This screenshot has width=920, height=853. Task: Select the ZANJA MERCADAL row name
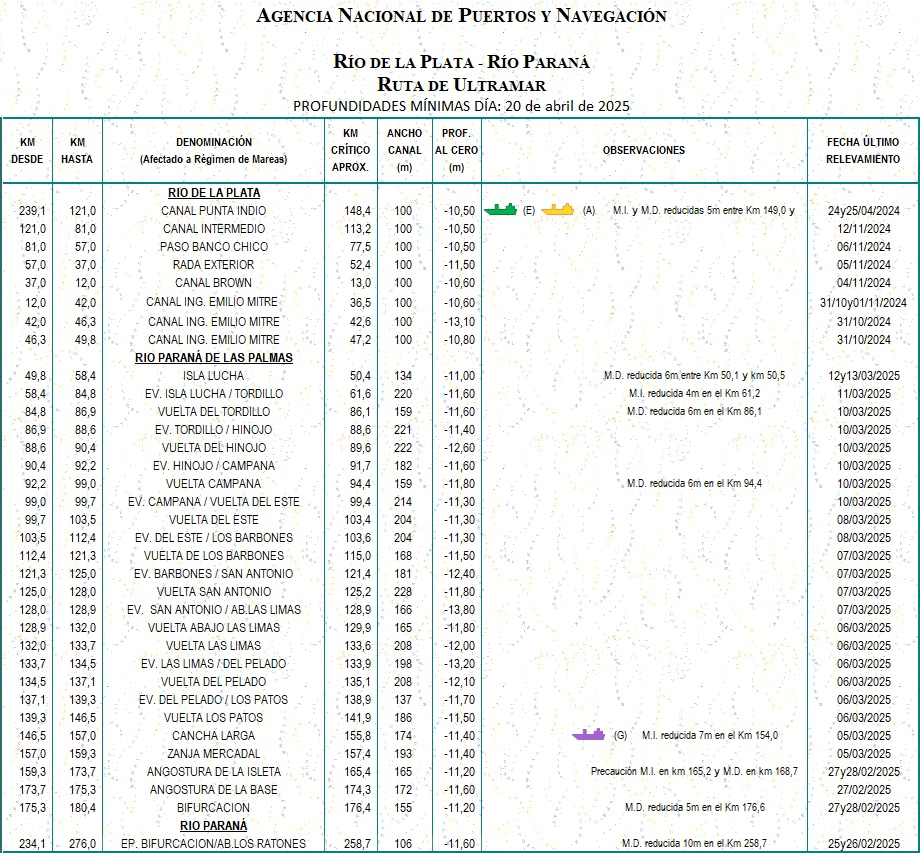tap(214, 754)
